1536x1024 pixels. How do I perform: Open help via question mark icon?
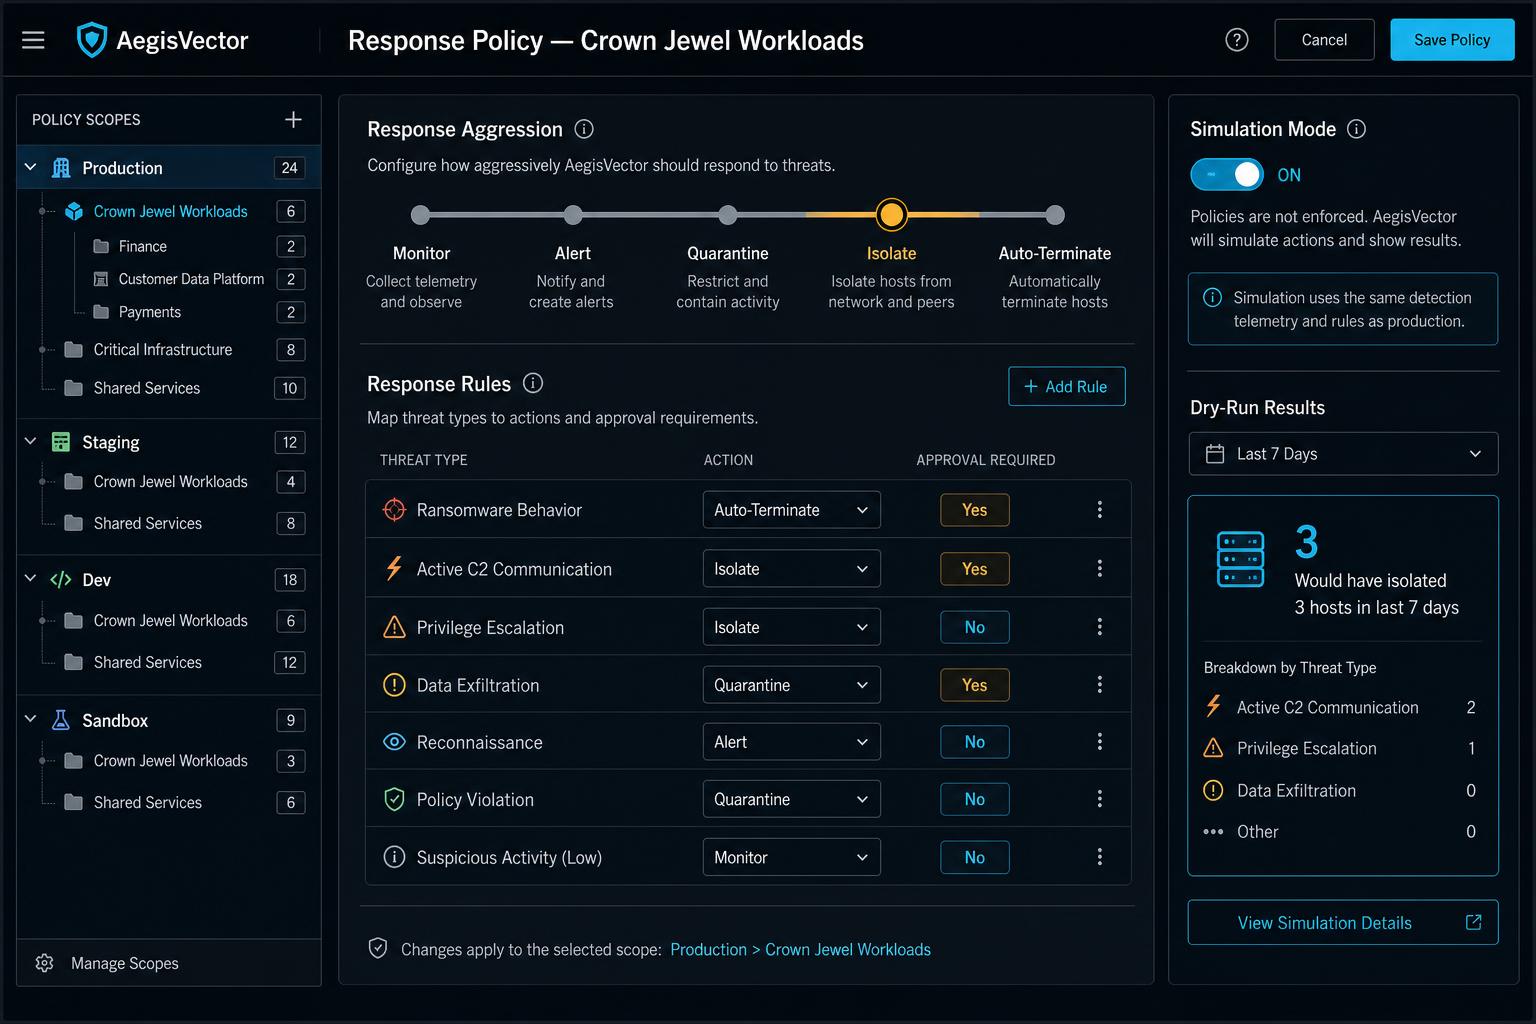click(x=1237, y=40)
